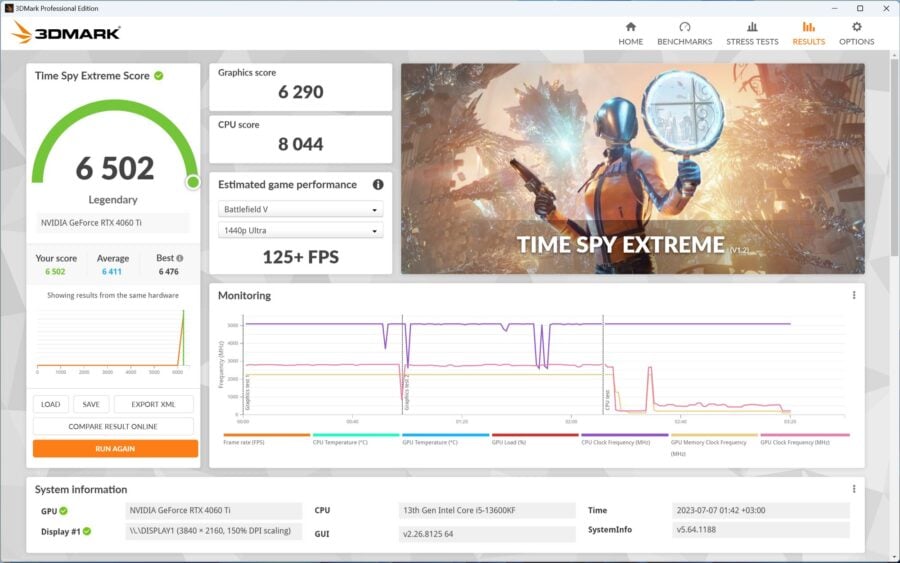Click the STRESS TESTS menu label
Screen dimensions: 900x563
(752, 42)
